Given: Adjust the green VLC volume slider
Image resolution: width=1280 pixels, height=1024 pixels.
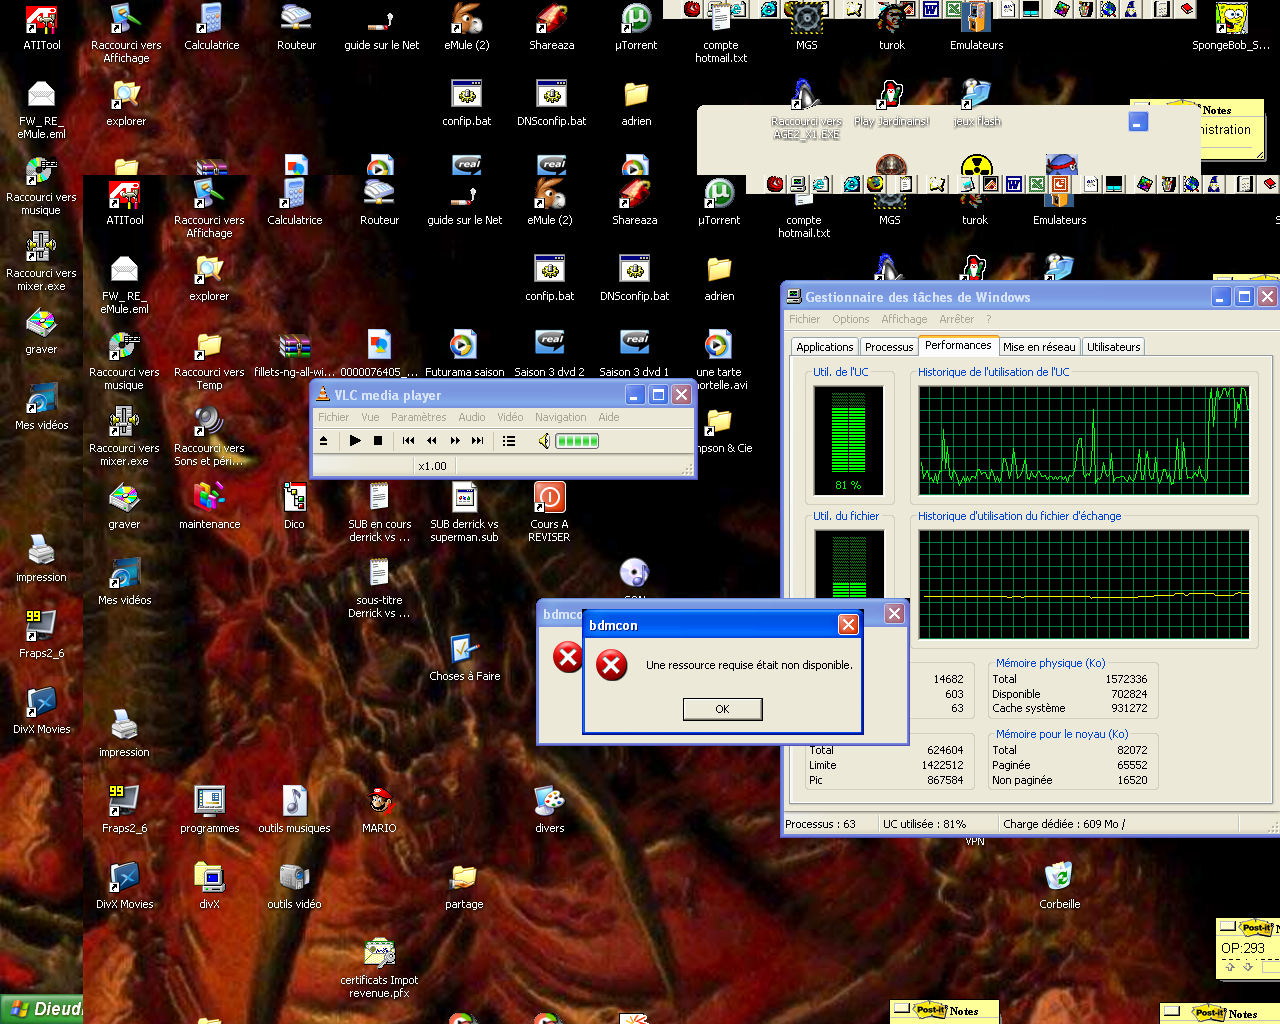Looking at the screenshot, I should pyautogui.click(x=577, y=440).
